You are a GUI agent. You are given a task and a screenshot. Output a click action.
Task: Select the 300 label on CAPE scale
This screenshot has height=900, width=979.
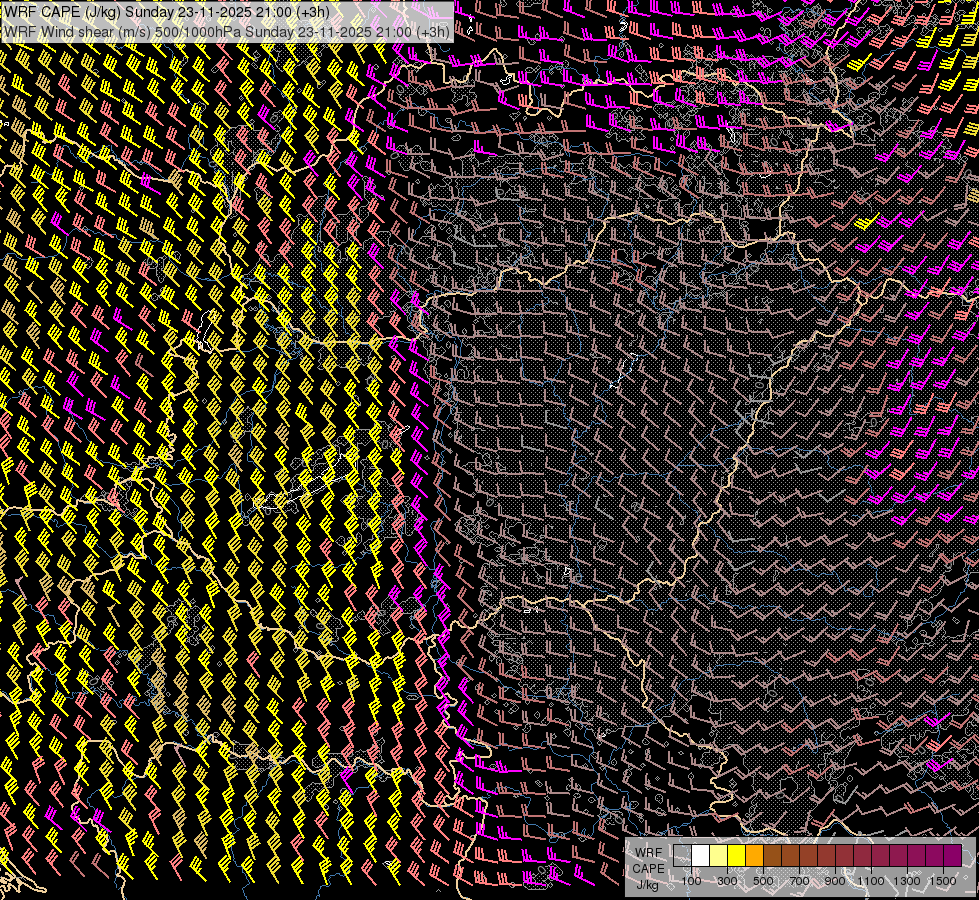click(x=727, y=881)
